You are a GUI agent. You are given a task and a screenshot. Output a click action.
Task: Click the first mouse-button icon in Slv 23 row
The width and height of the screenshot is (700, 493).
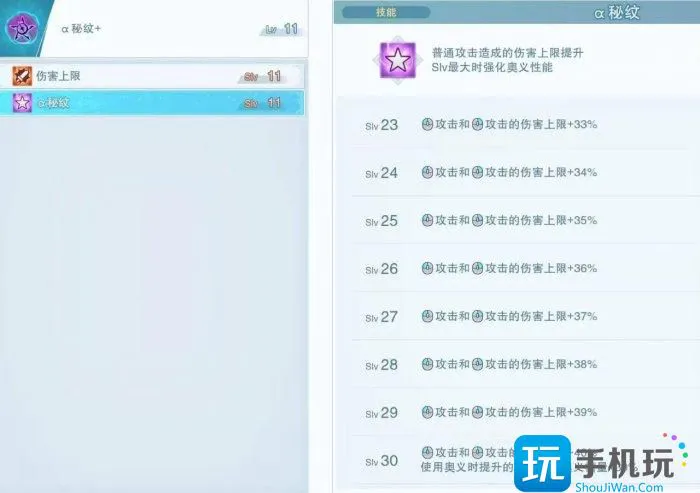[x=427, y=125]
